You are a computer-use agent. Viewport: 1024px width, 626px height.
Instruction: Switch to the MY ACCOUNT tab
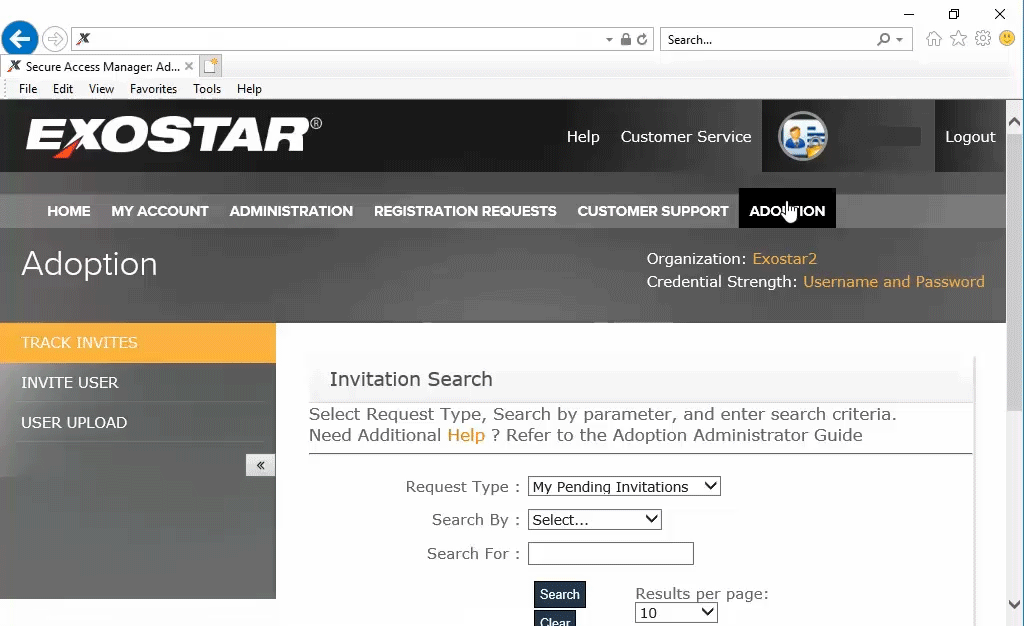coord(160,211)
